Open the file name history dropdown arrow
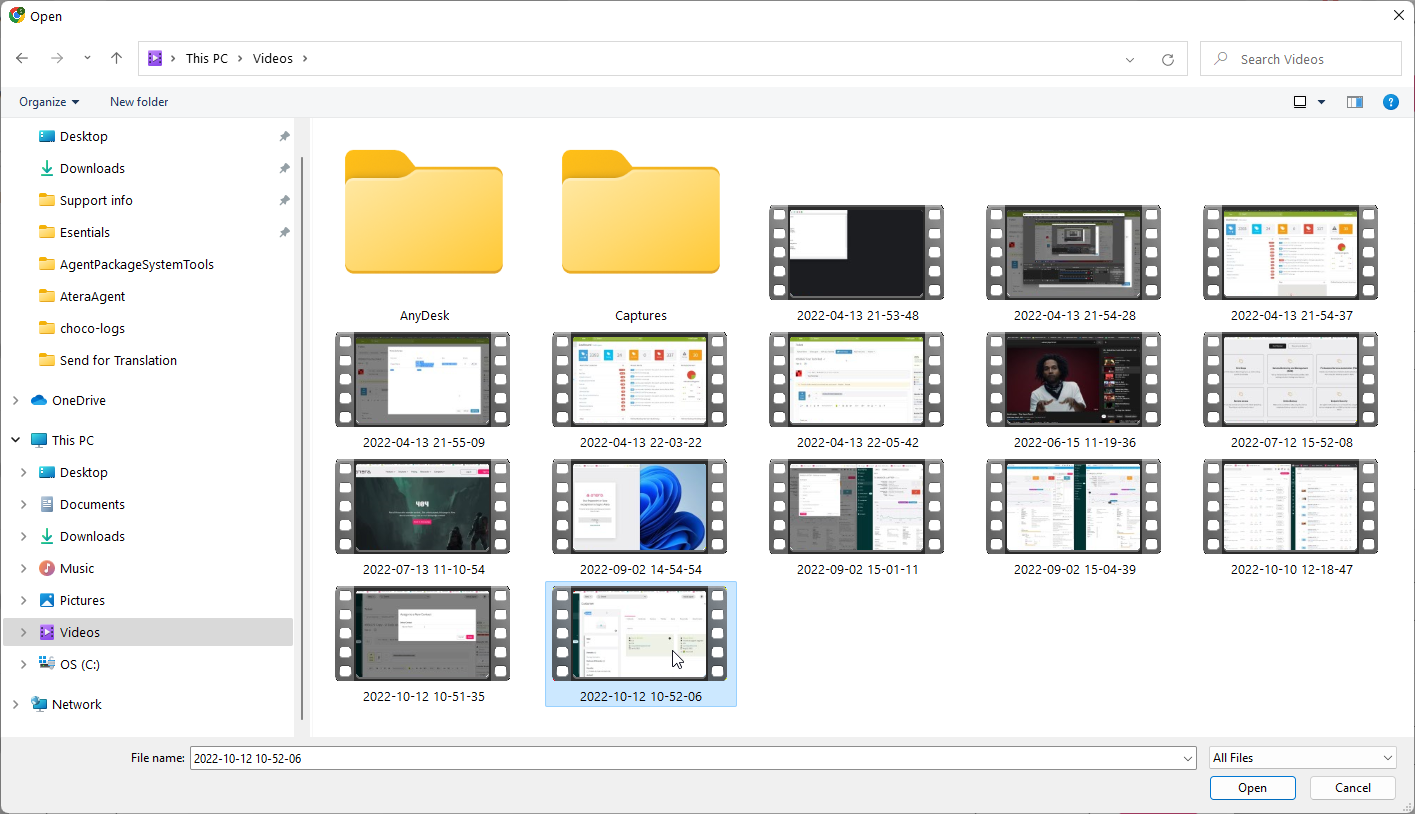This screenshot has height=814, width=1415. point(1186,758)
